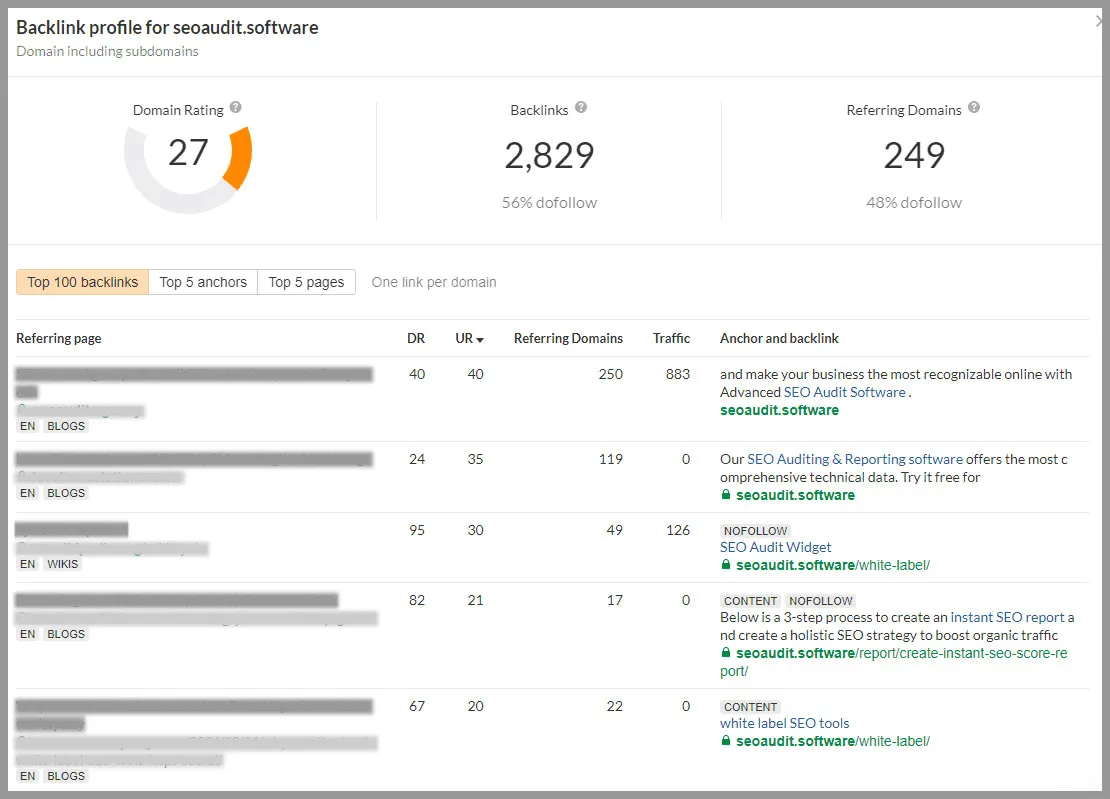Open the SEO Audit Software anchor link
The height and width of the screenshot is (799, 1110).
coord(845,392)
